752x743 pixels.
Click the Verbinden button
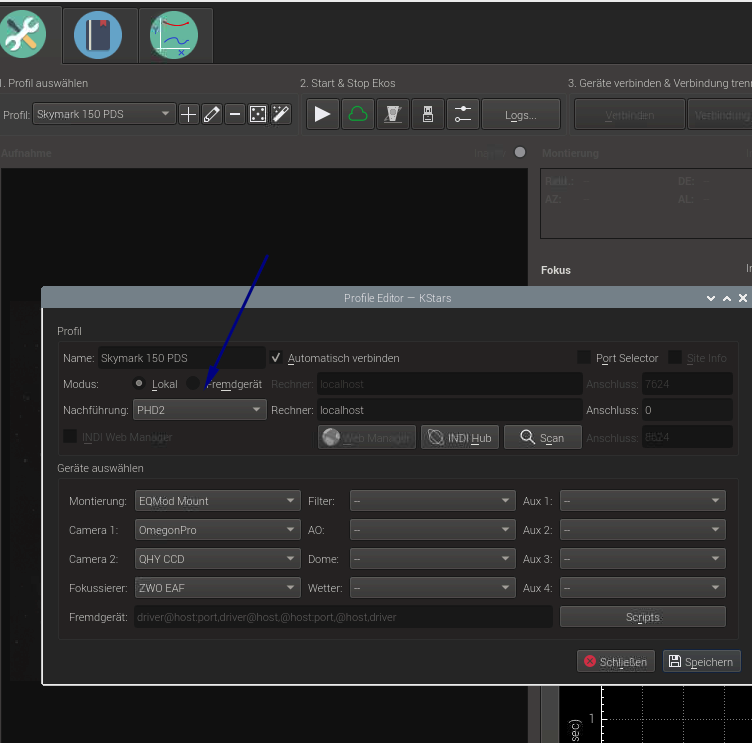[x=629, y=115]
